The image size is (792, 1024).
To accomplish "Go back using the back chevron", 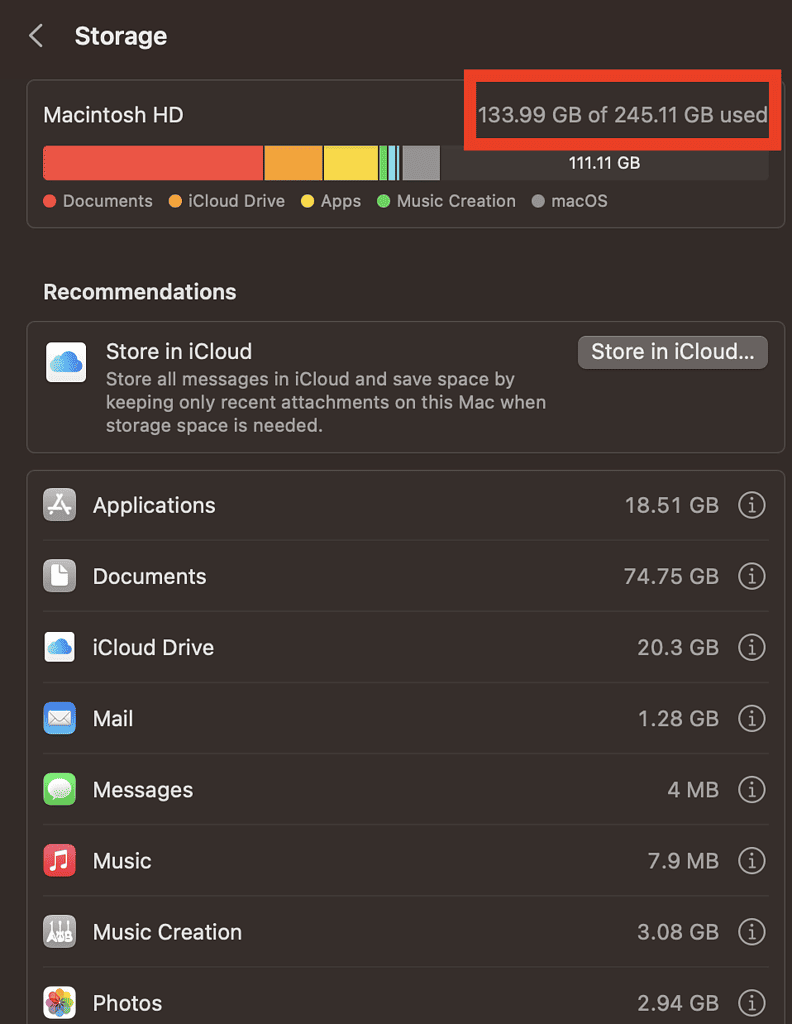I will point(36,37).
